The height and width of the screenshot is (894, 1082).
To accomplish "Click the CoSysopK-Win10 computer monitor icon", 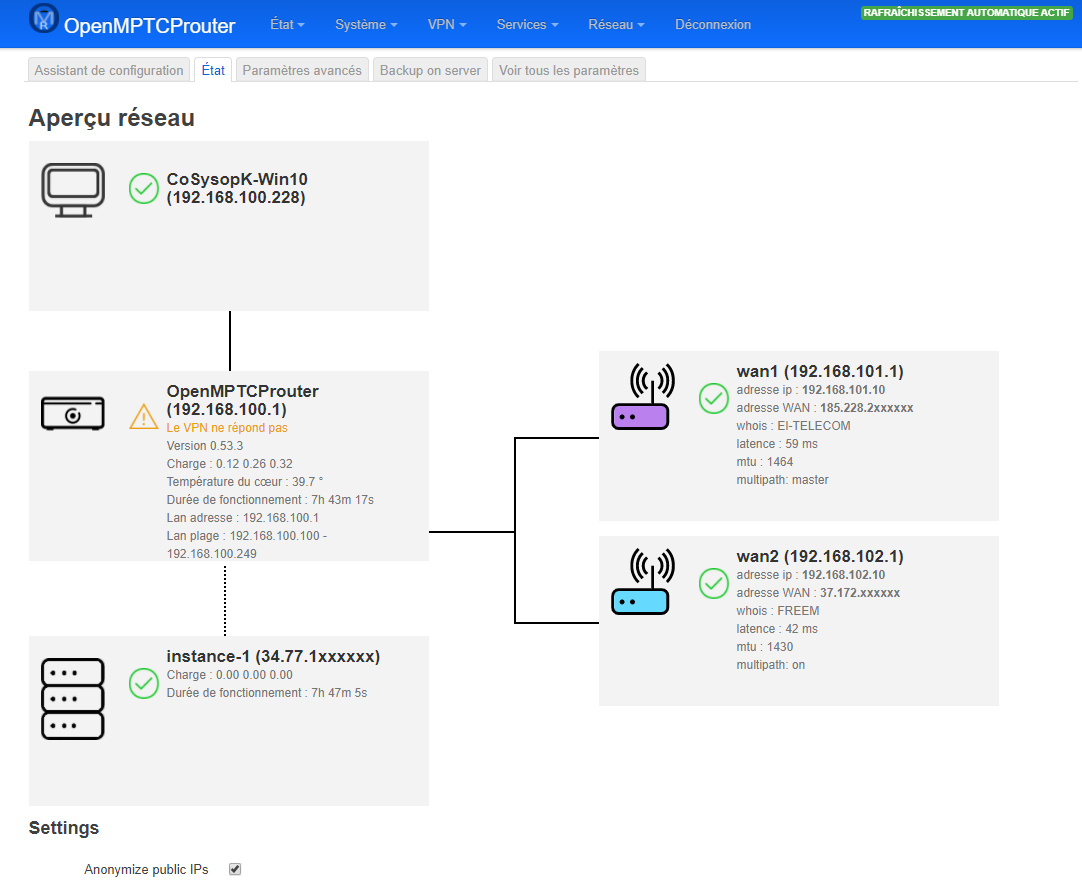I will click(x=73, y=190).
